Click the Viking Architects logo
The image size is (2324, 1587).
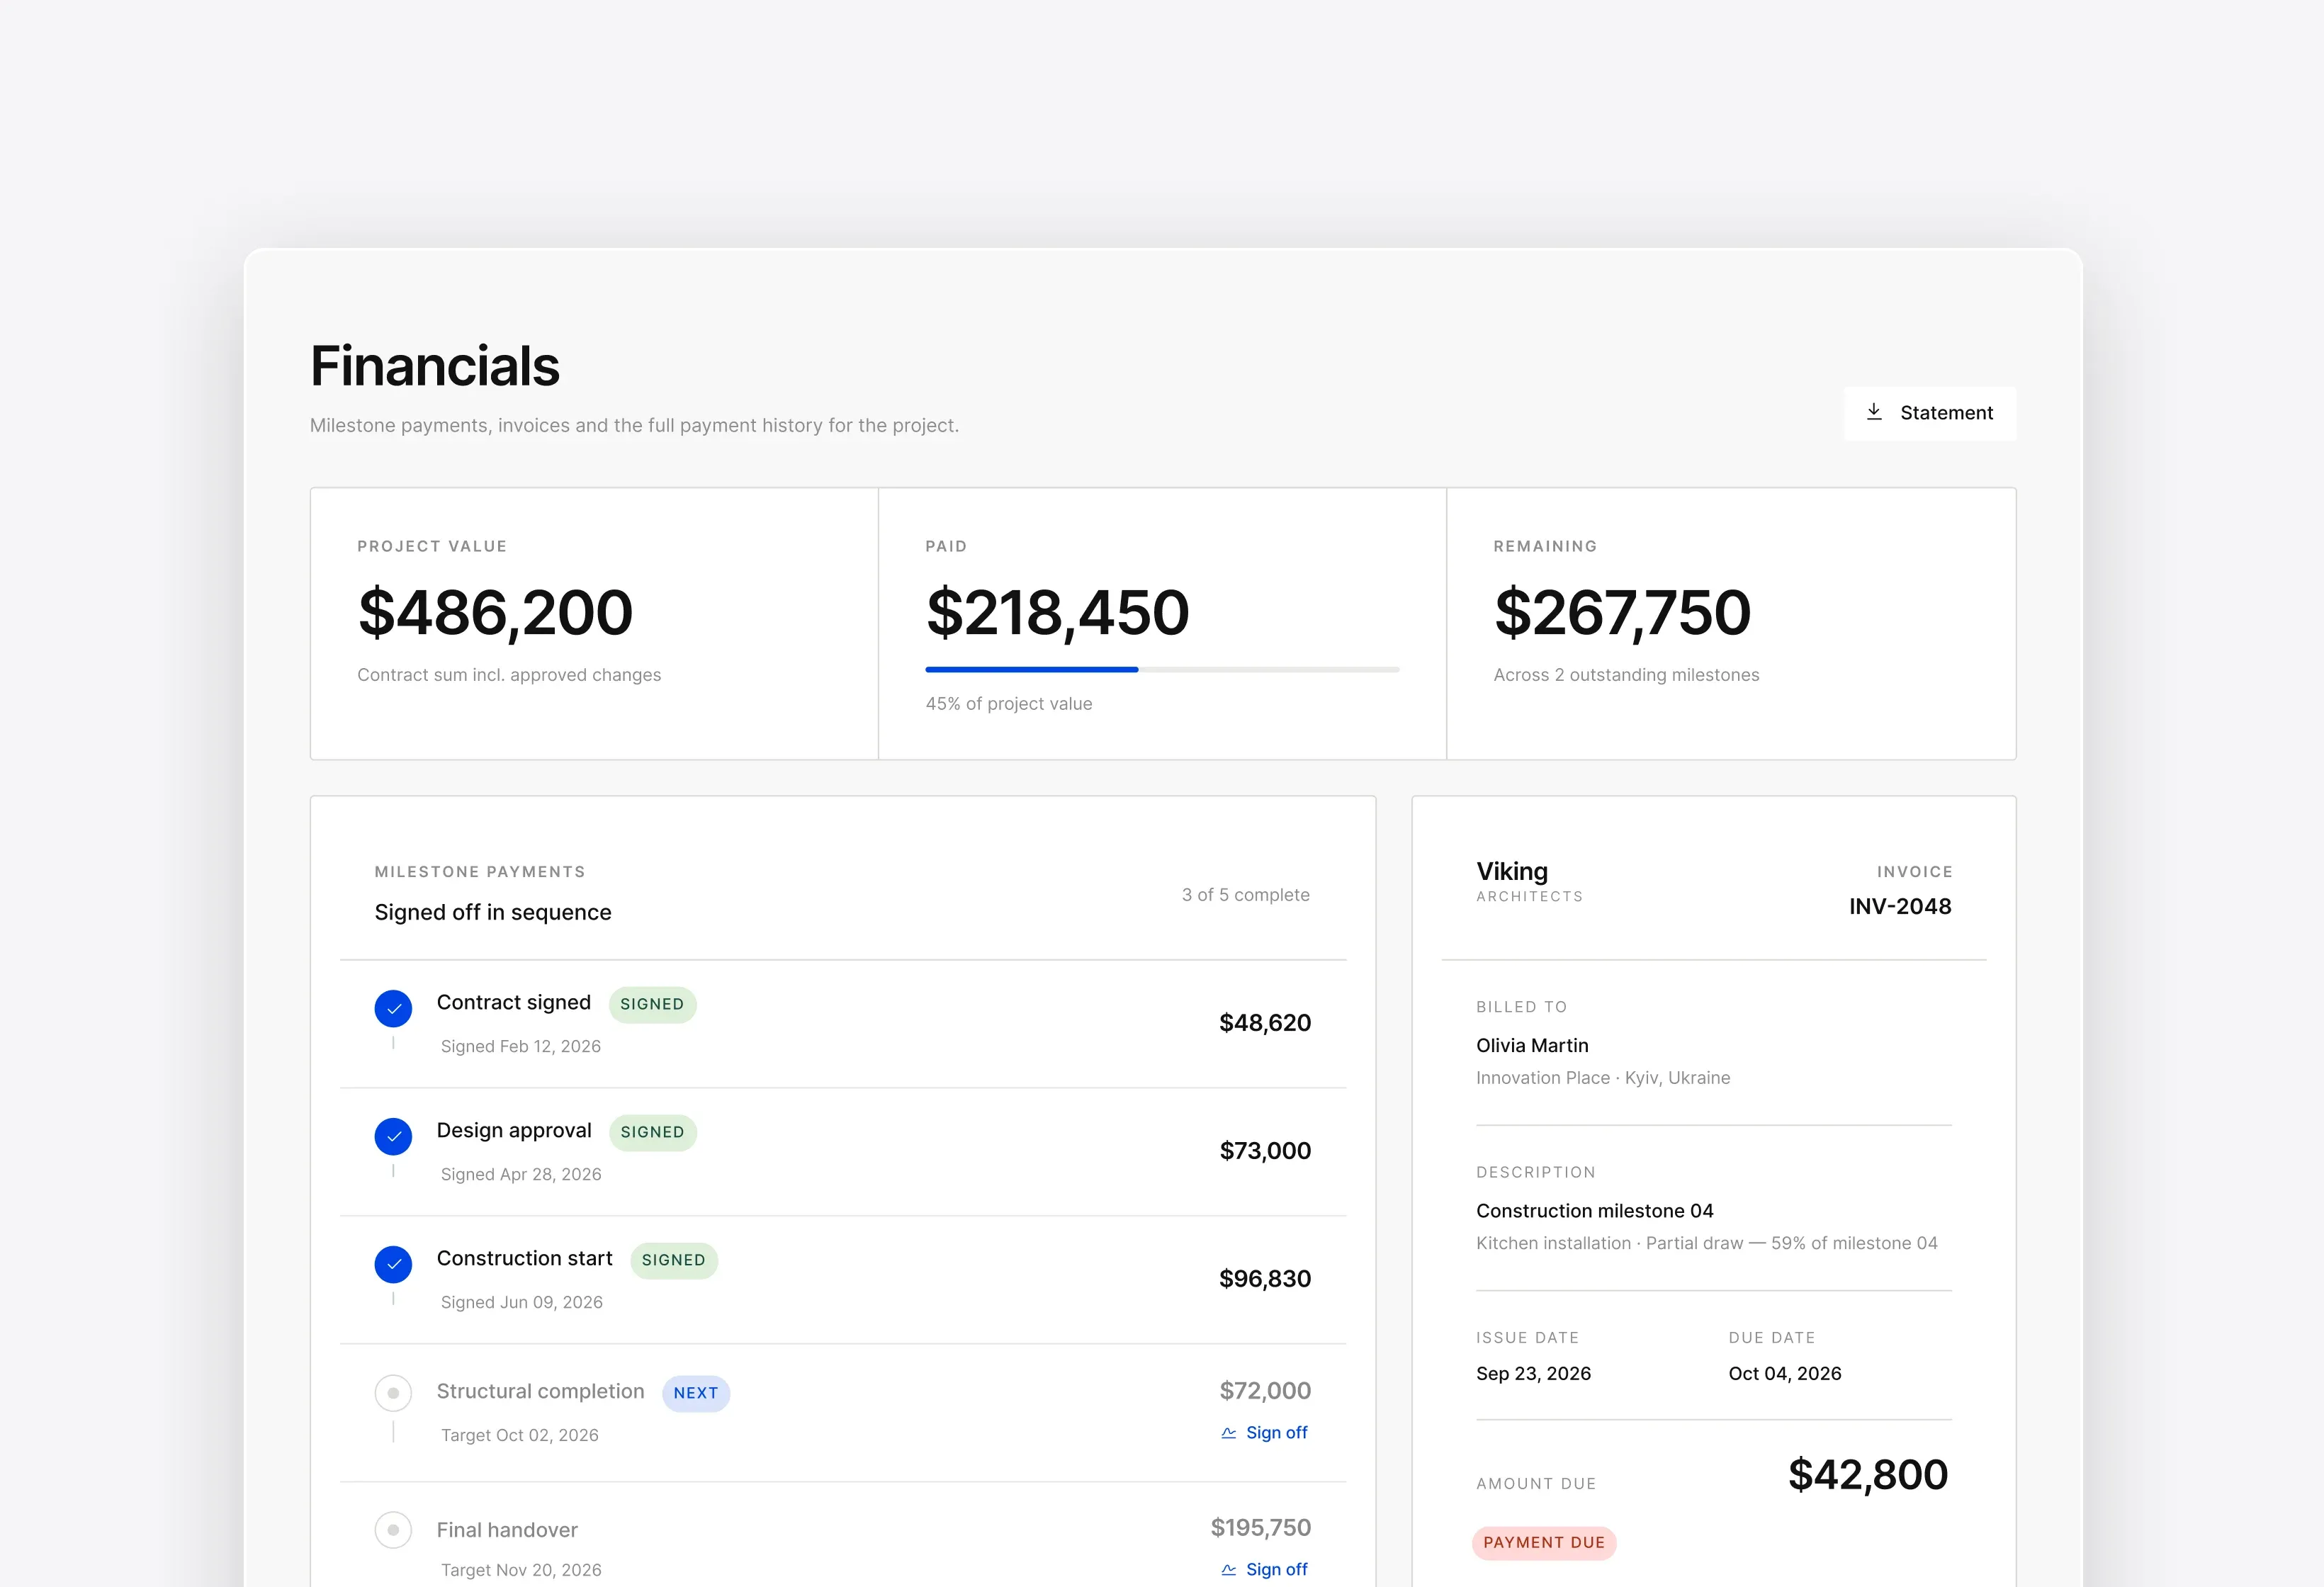tap(1530, 881)
